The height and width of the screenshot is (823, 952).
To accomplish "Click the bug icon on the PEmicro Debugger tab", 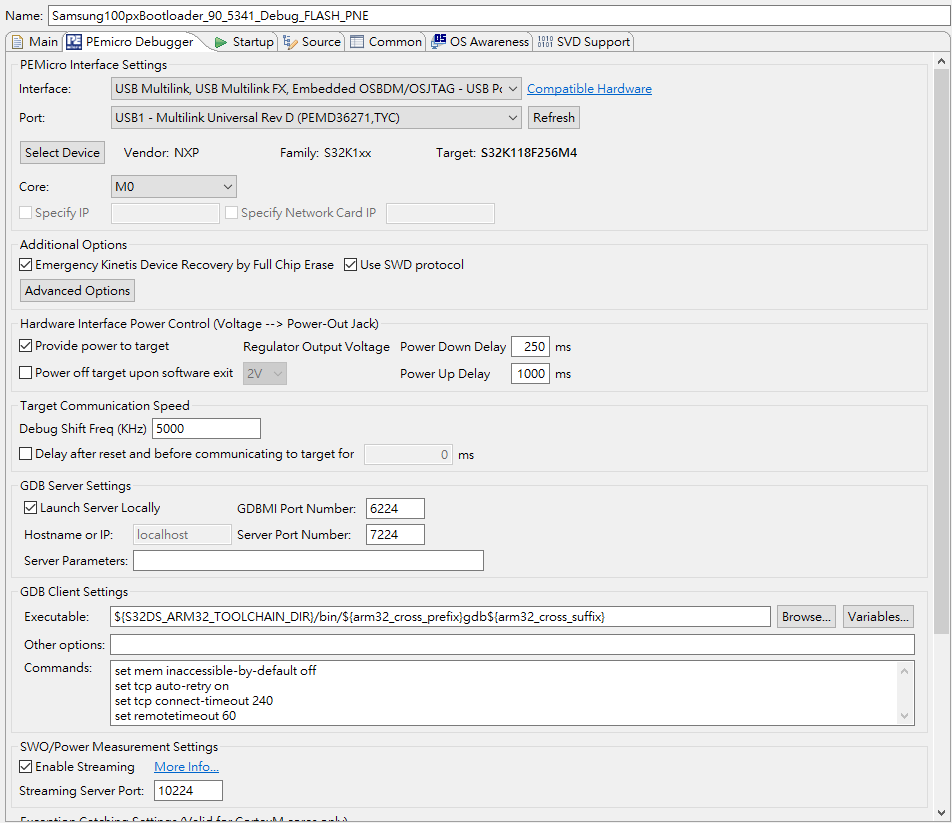I will tap(73, 42).
